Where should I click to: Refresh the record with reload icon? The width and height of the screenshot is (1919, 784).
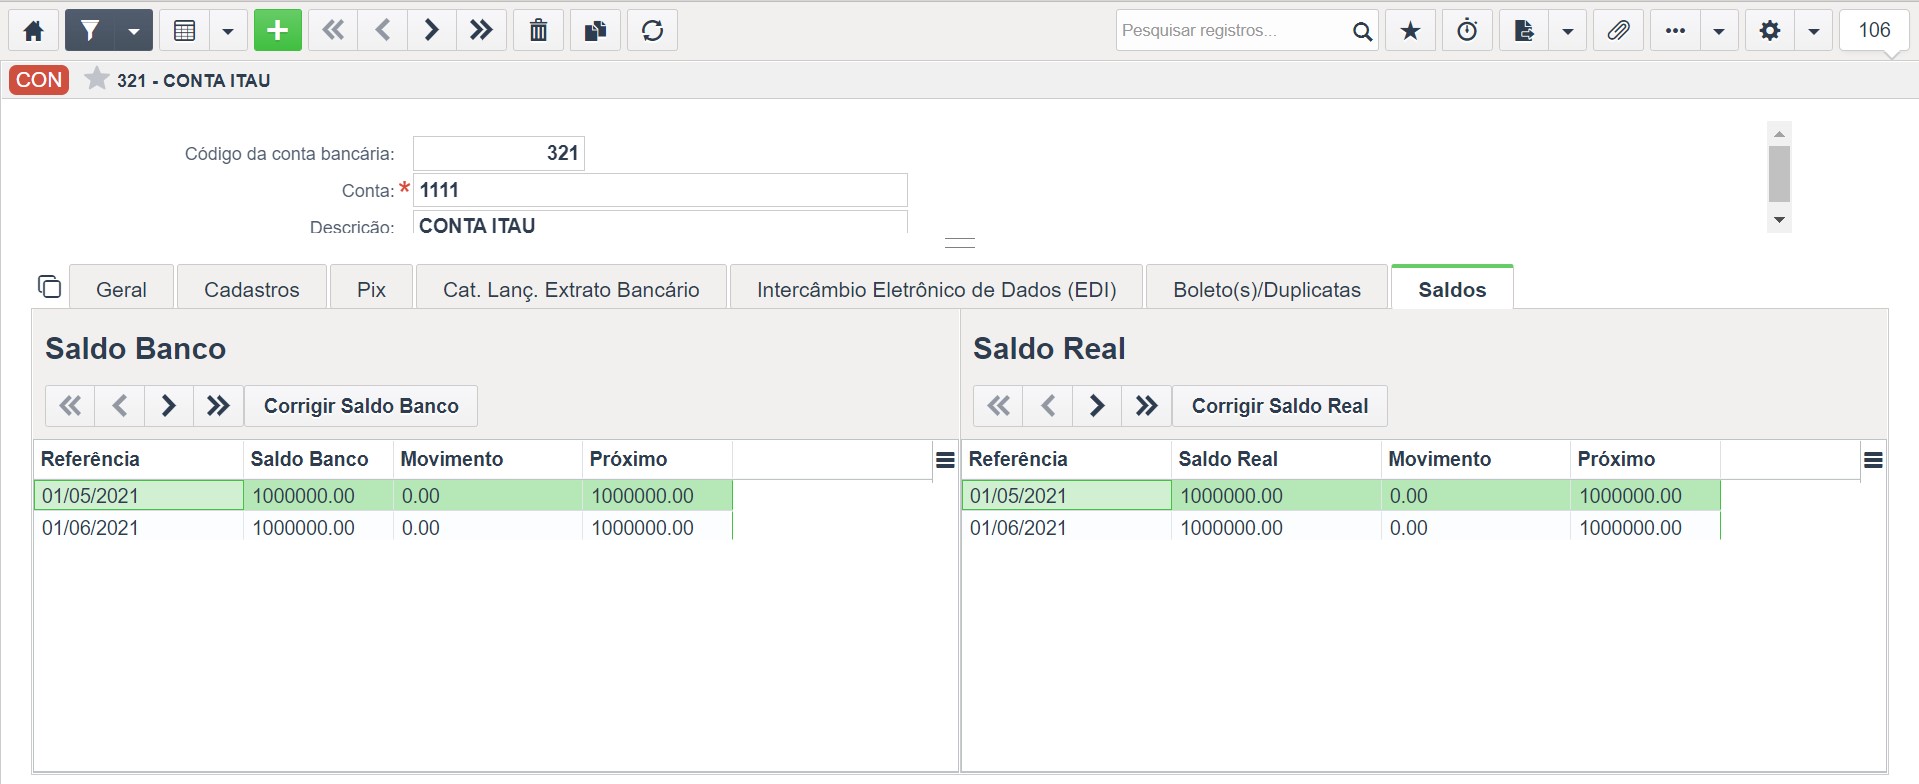tap(653, 30)
